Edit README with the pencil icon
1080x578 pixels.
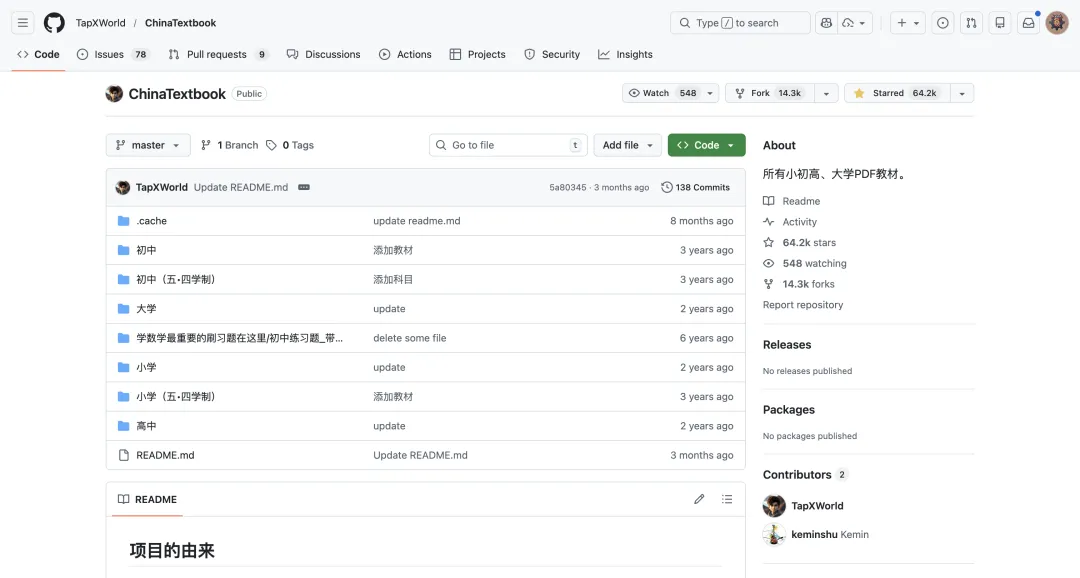[699, 499]
